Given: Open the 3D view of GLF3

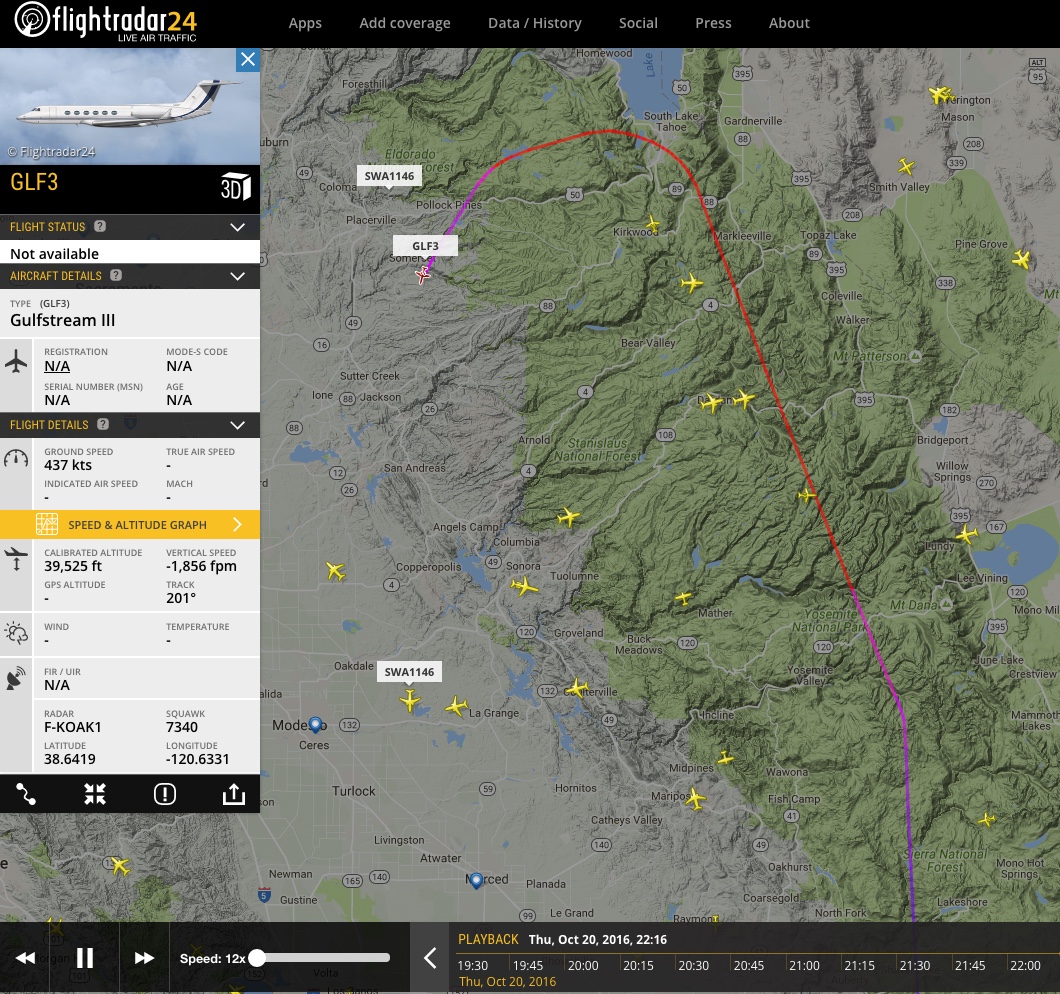Looking at the screenshot, I should click(235, 187).
